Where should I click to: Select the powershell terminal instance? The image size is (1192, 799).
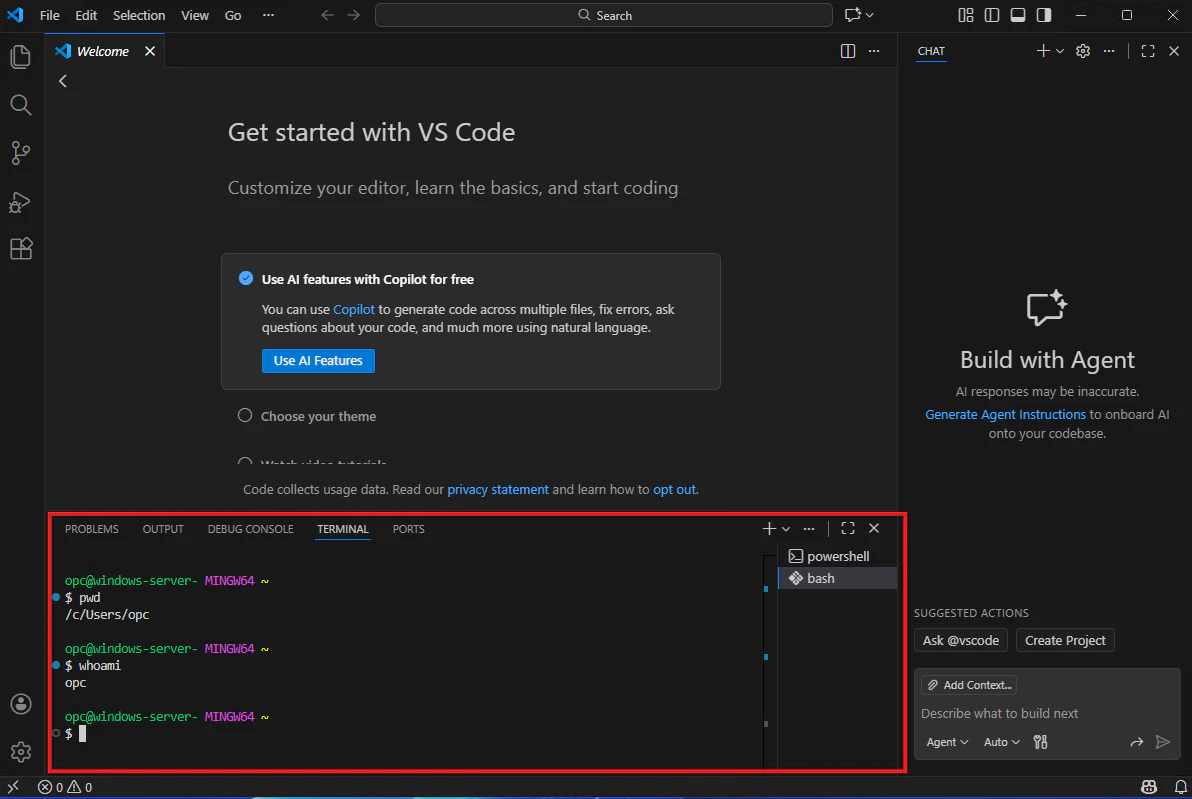838,556
